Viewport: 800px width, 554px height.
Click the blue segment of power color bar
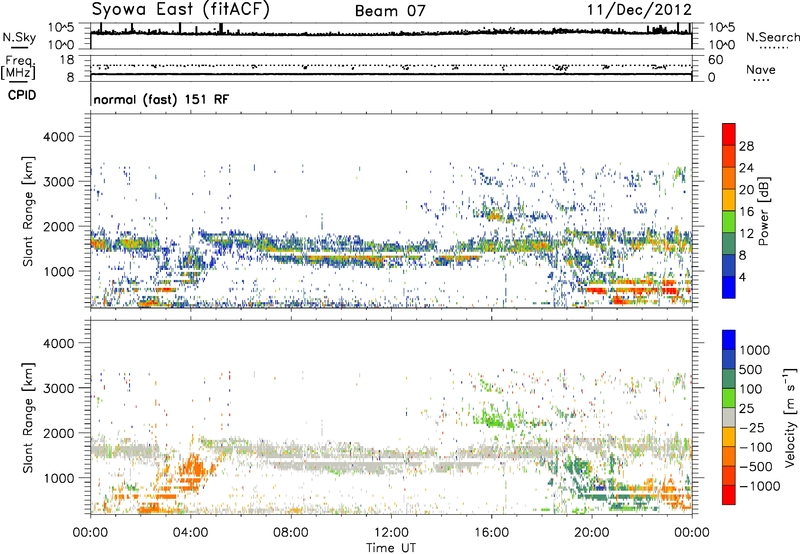[x=729, y=287]
